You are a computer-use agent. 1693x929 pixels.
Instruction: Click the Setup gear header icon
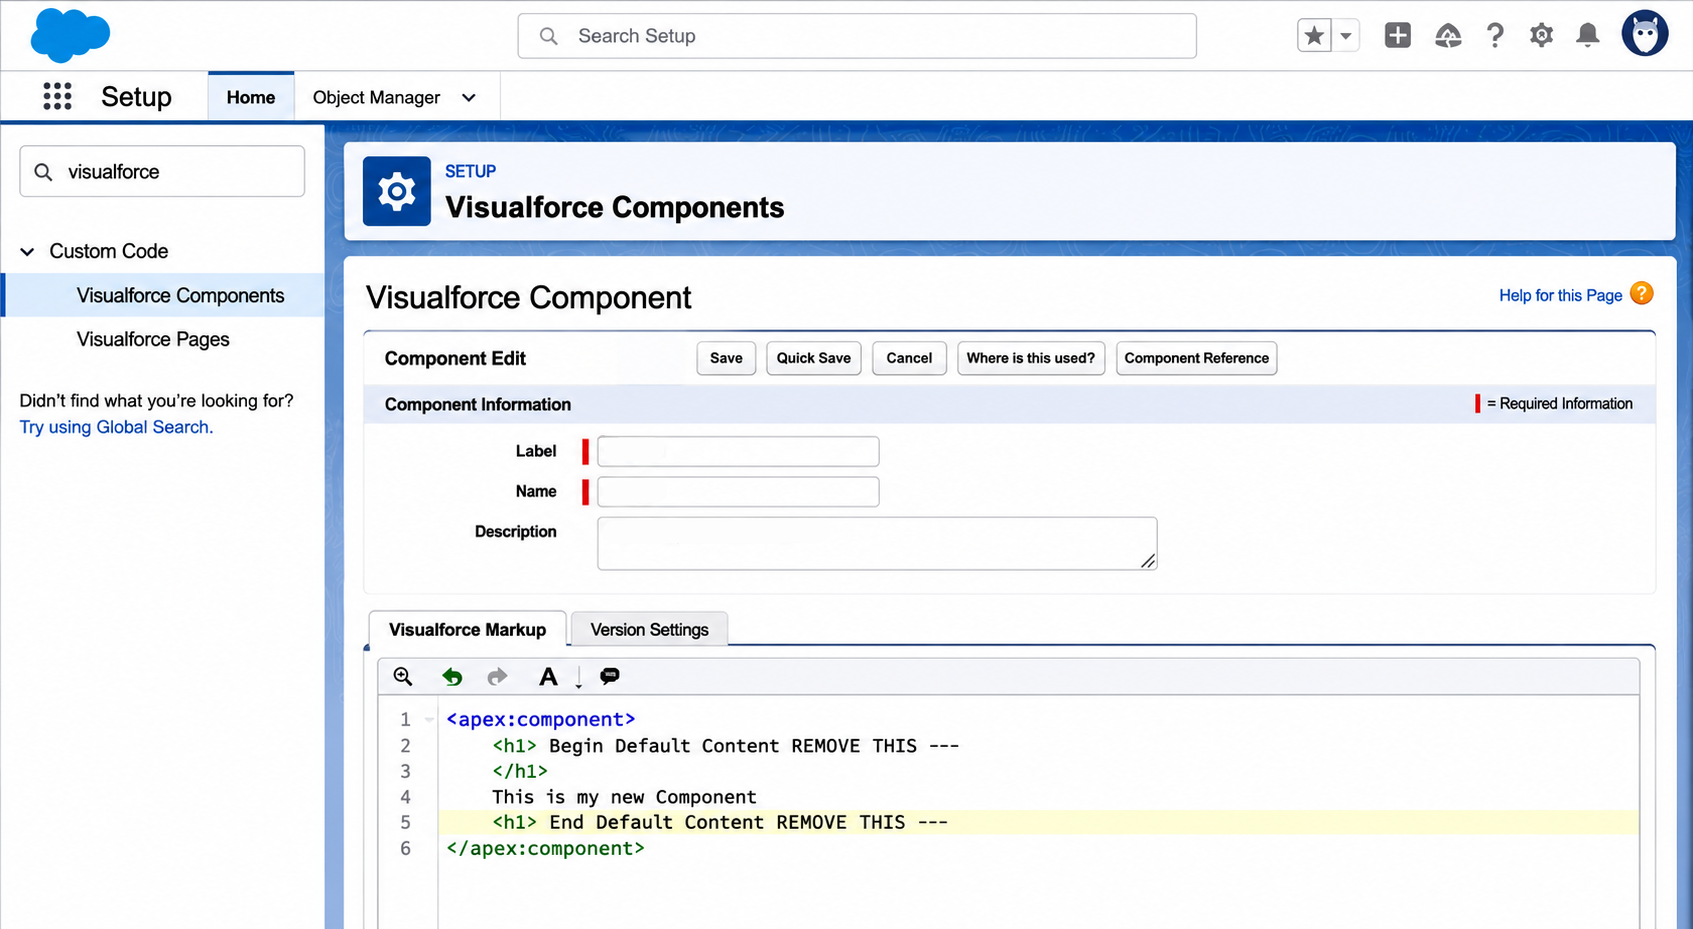(397, 191)
